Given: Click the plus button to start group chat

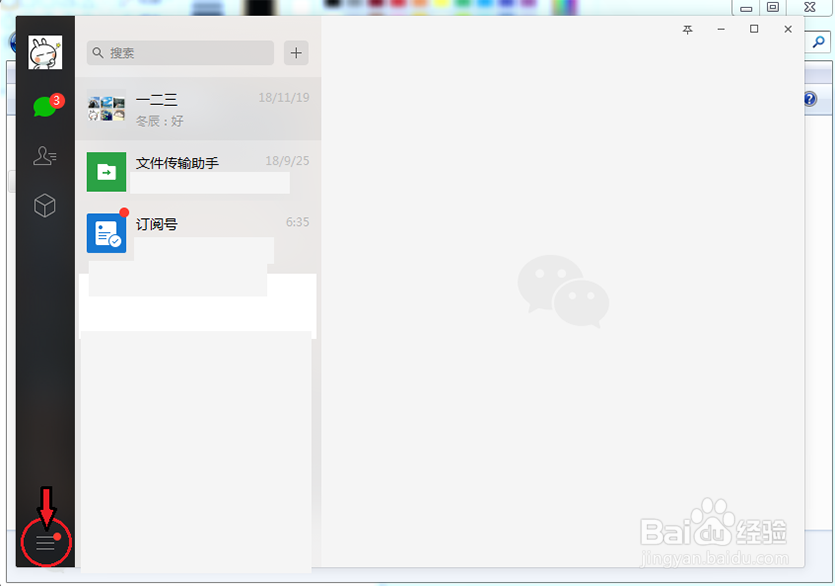Looking at the screenshot, I should coord(296,53).
